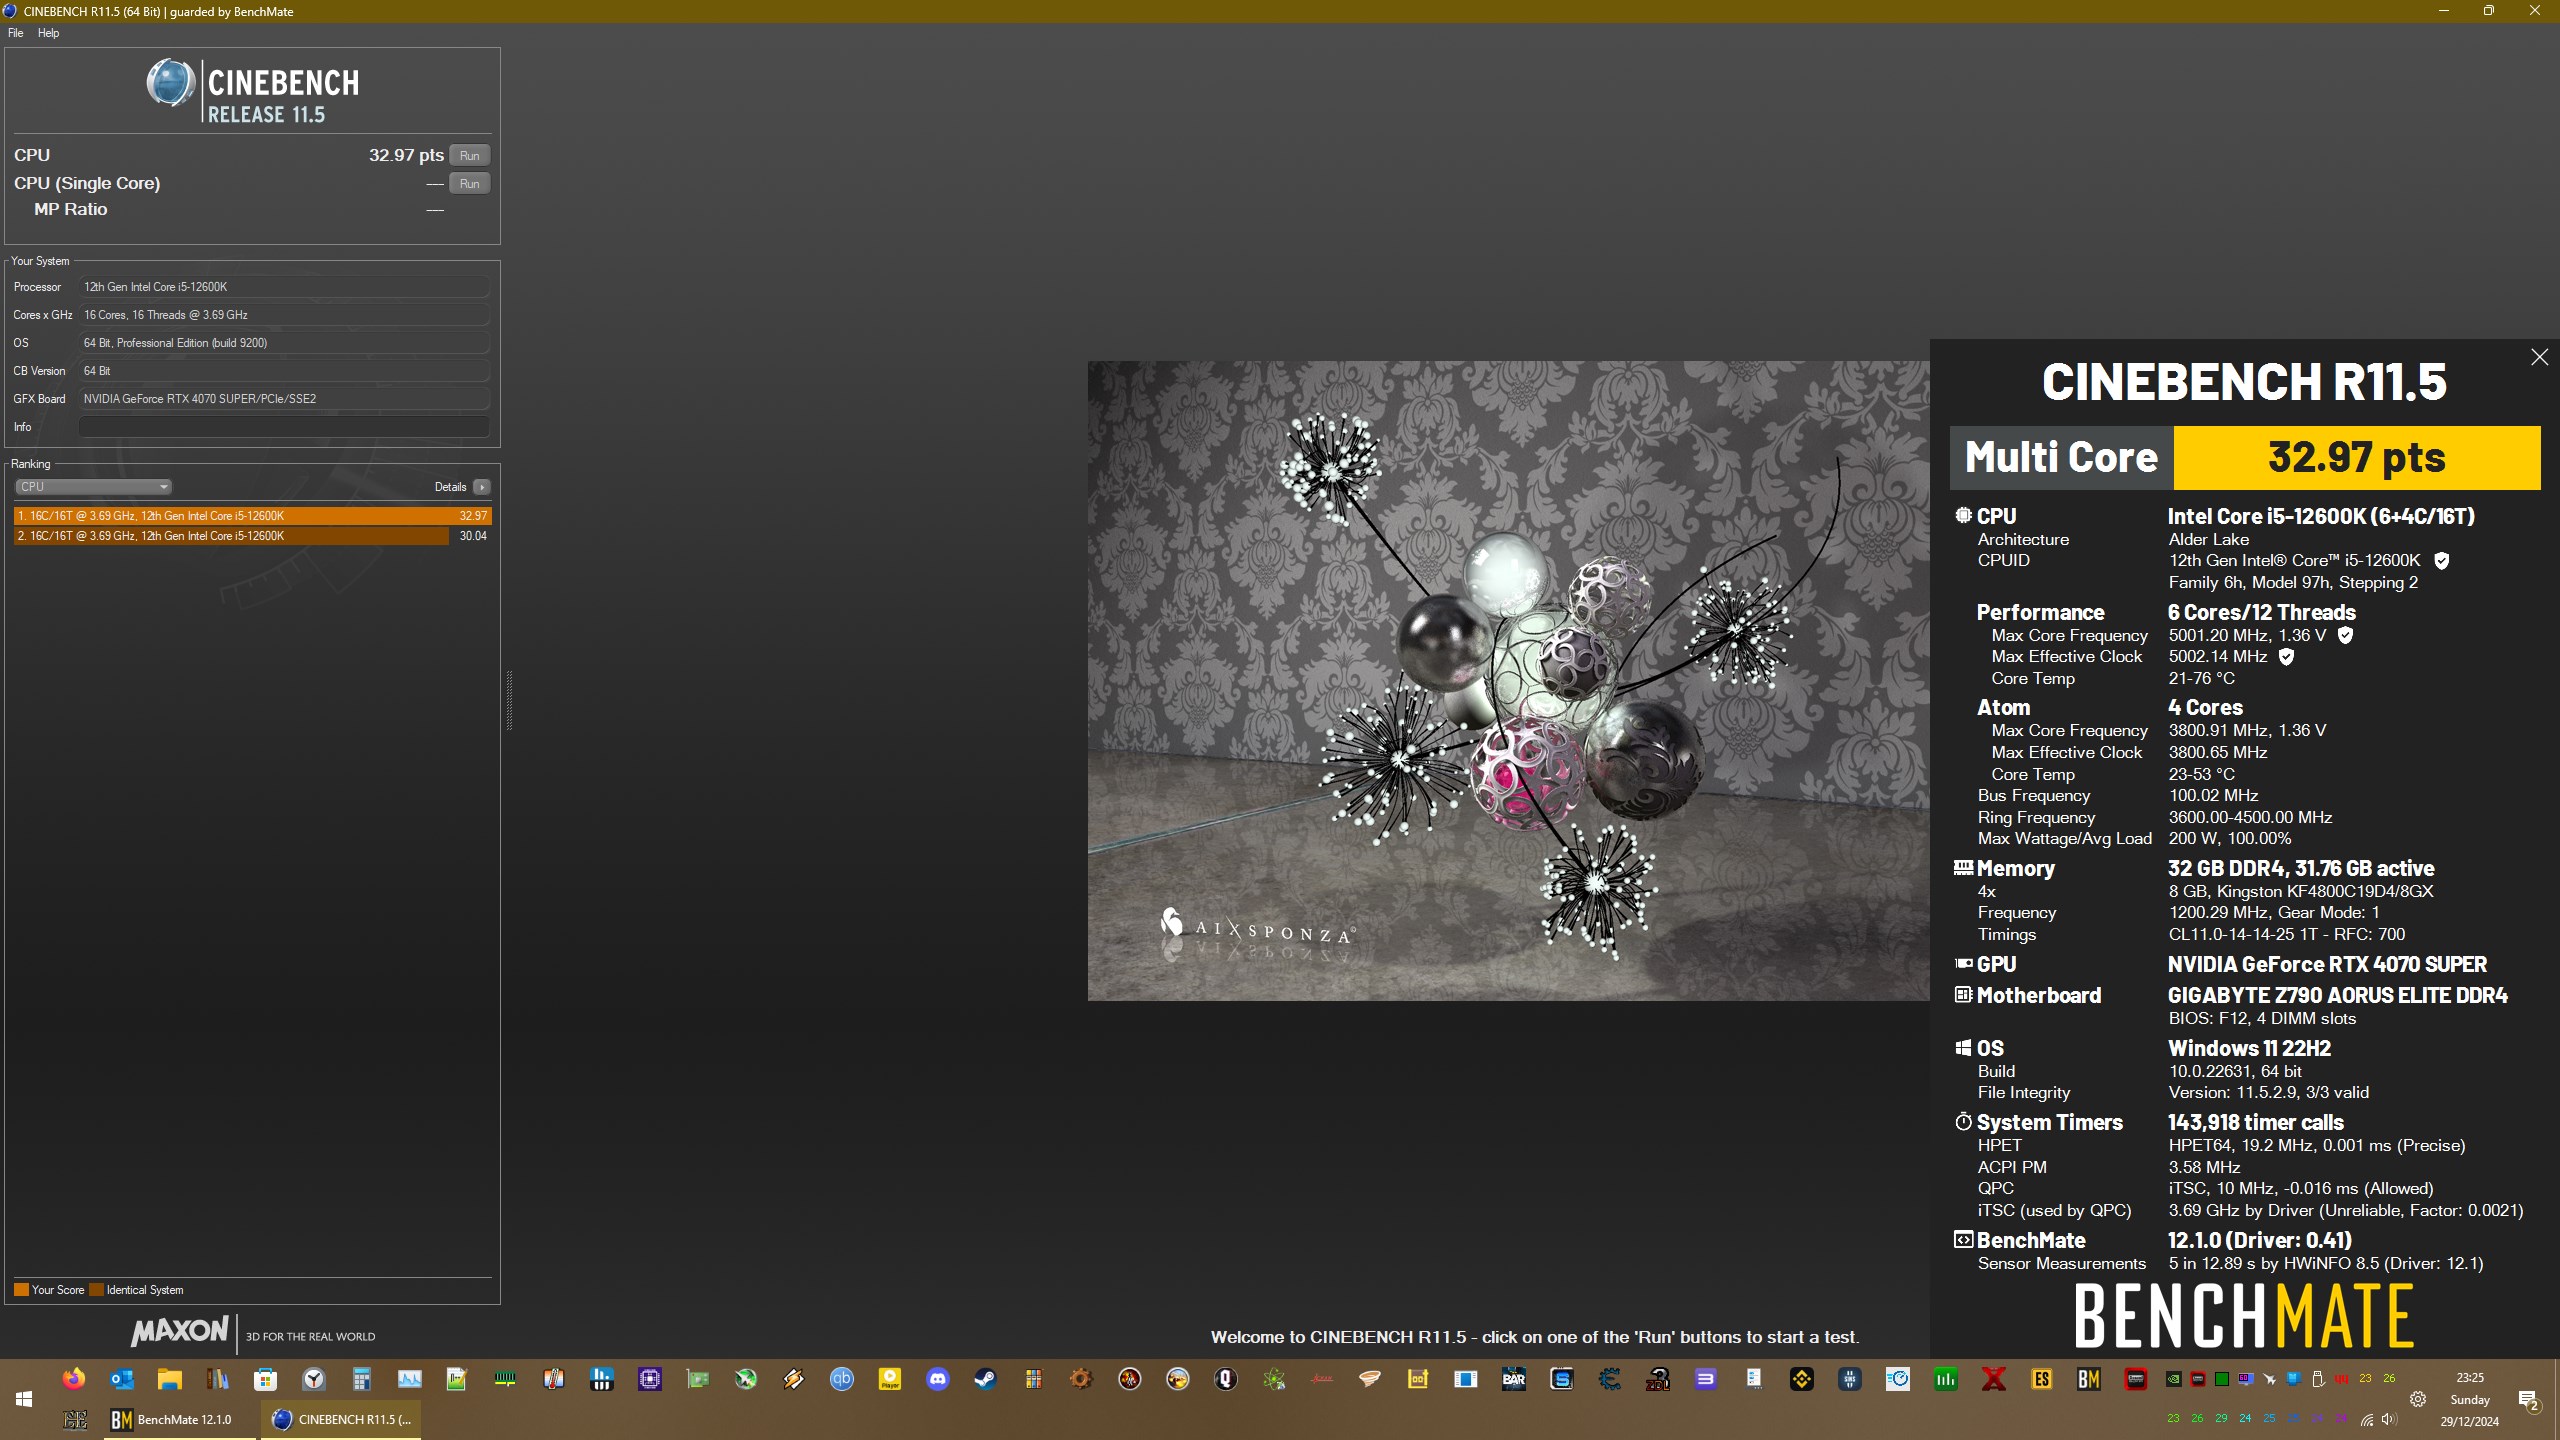2560x1440 pixels.
Task: Switch to CINEBENCH R11.5 taskbar window
Action: (x=341, y=1420)
